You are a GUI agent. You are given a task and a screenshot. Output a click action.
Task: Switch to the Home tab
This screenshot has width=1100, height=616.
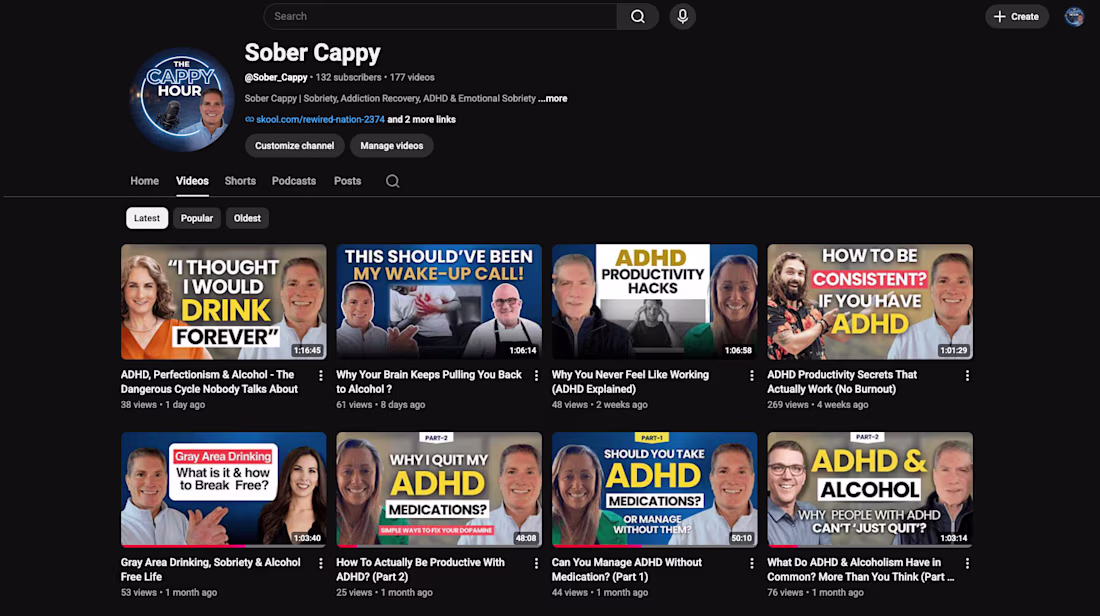coord(145,181)
